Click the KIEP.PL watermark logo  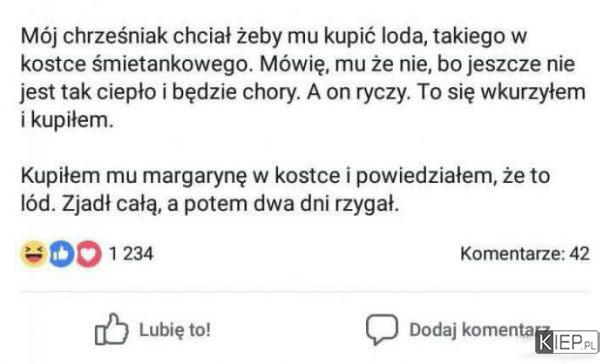tap(567, 343)
